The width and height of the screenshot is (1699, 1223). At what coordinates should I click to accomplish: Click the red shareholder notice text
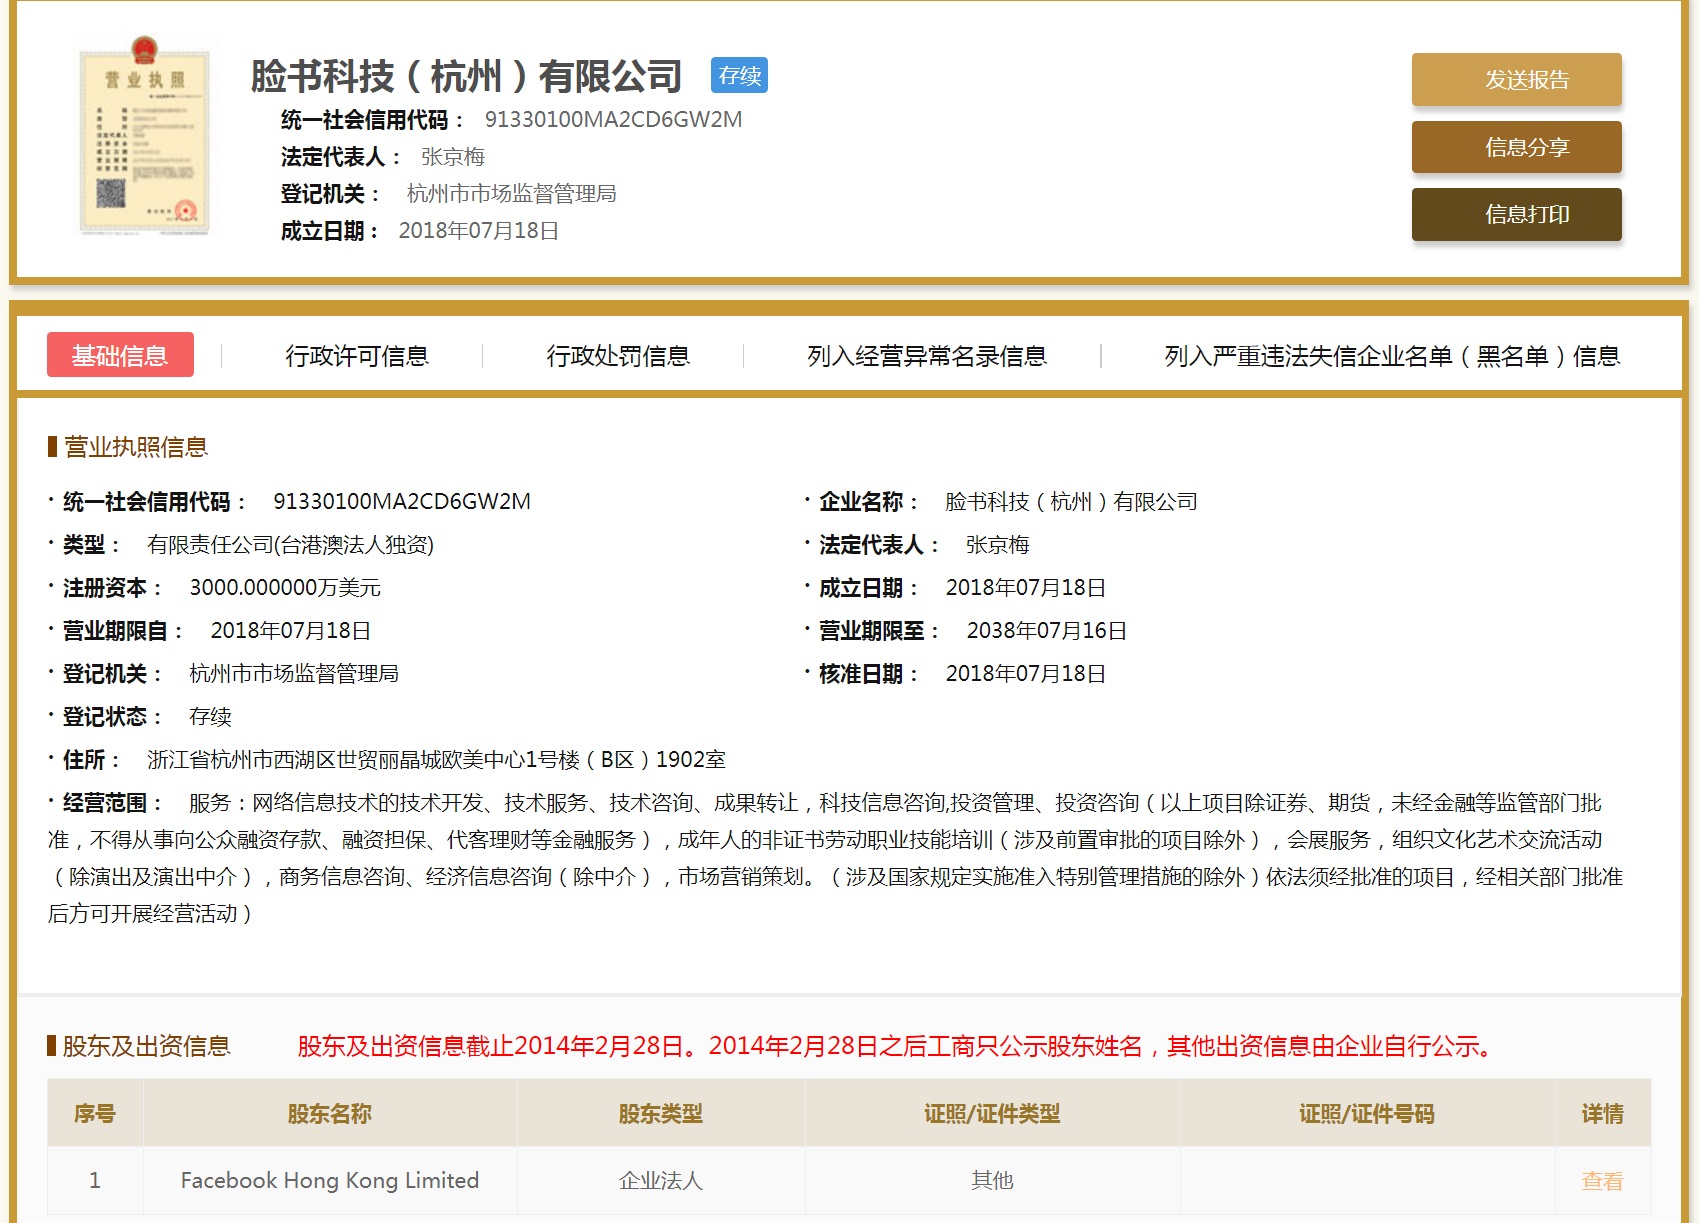[895, 1046]
